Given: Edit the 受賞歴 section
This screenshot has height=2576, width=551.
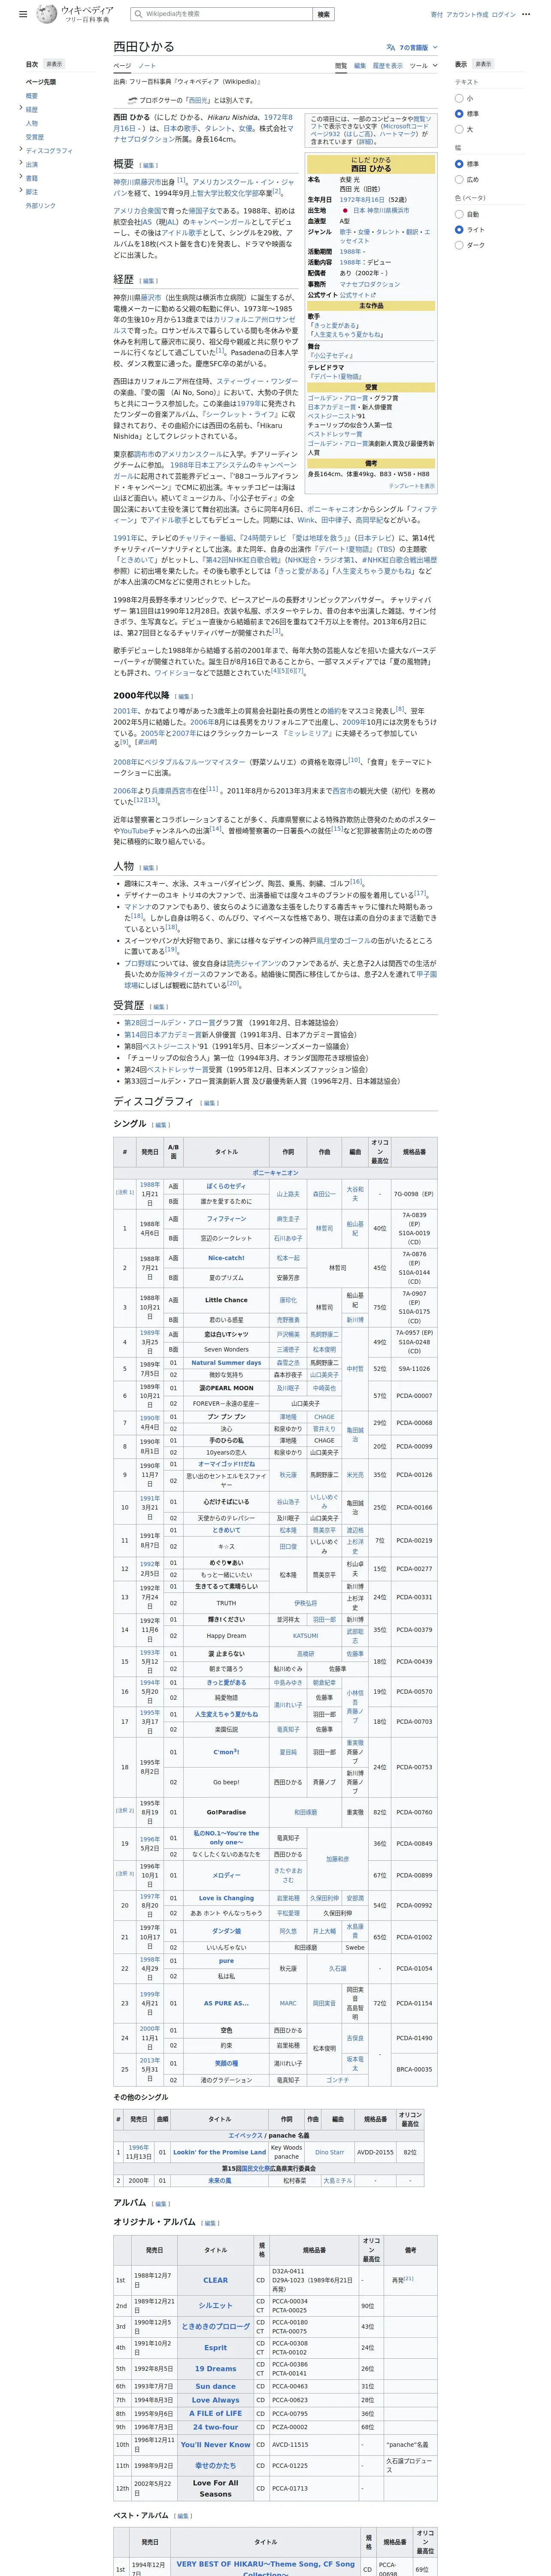Looking at the screenshot, I should point(159,1007).
